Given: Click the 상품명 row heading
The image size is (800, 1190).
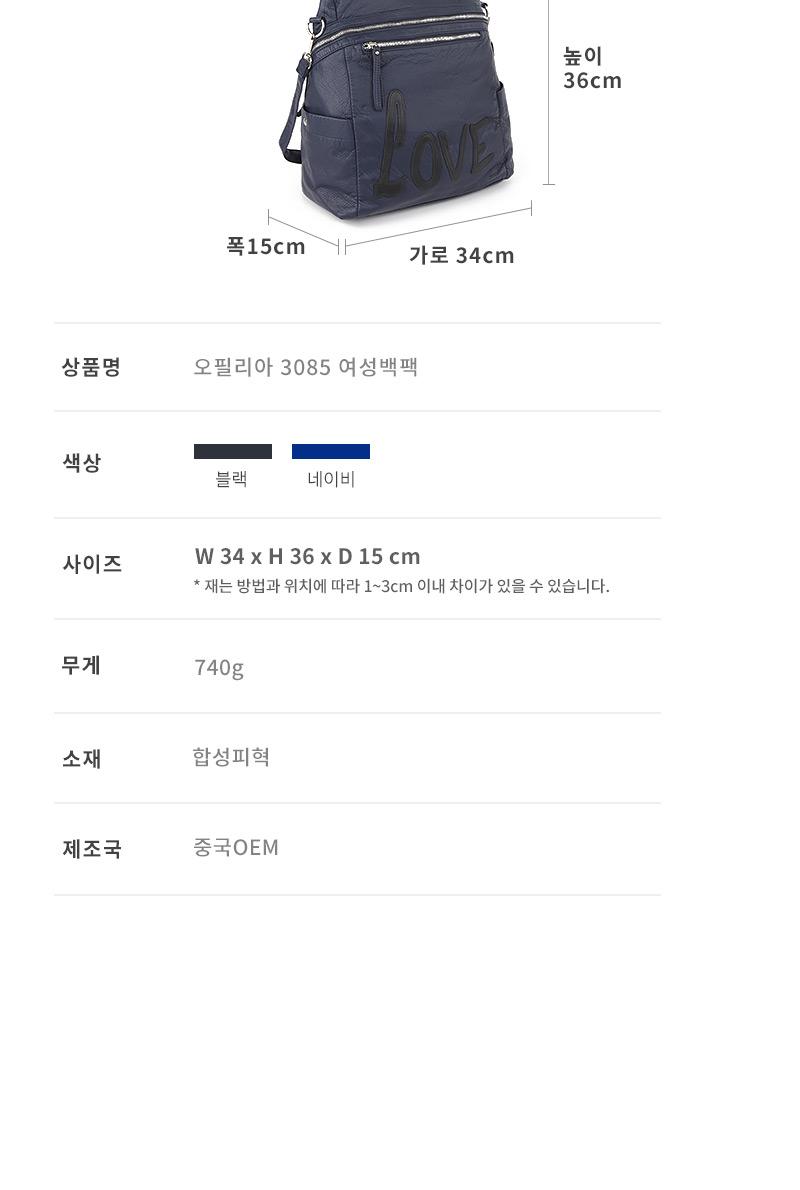Looking at the screenshot, I should click(91, 367).
